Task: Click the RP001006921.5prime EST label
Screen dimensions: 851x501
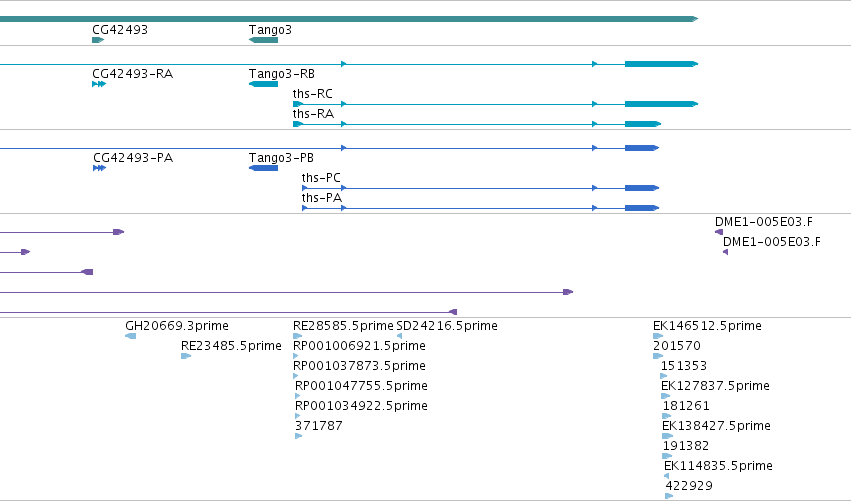Action: [x=359, y=346]
